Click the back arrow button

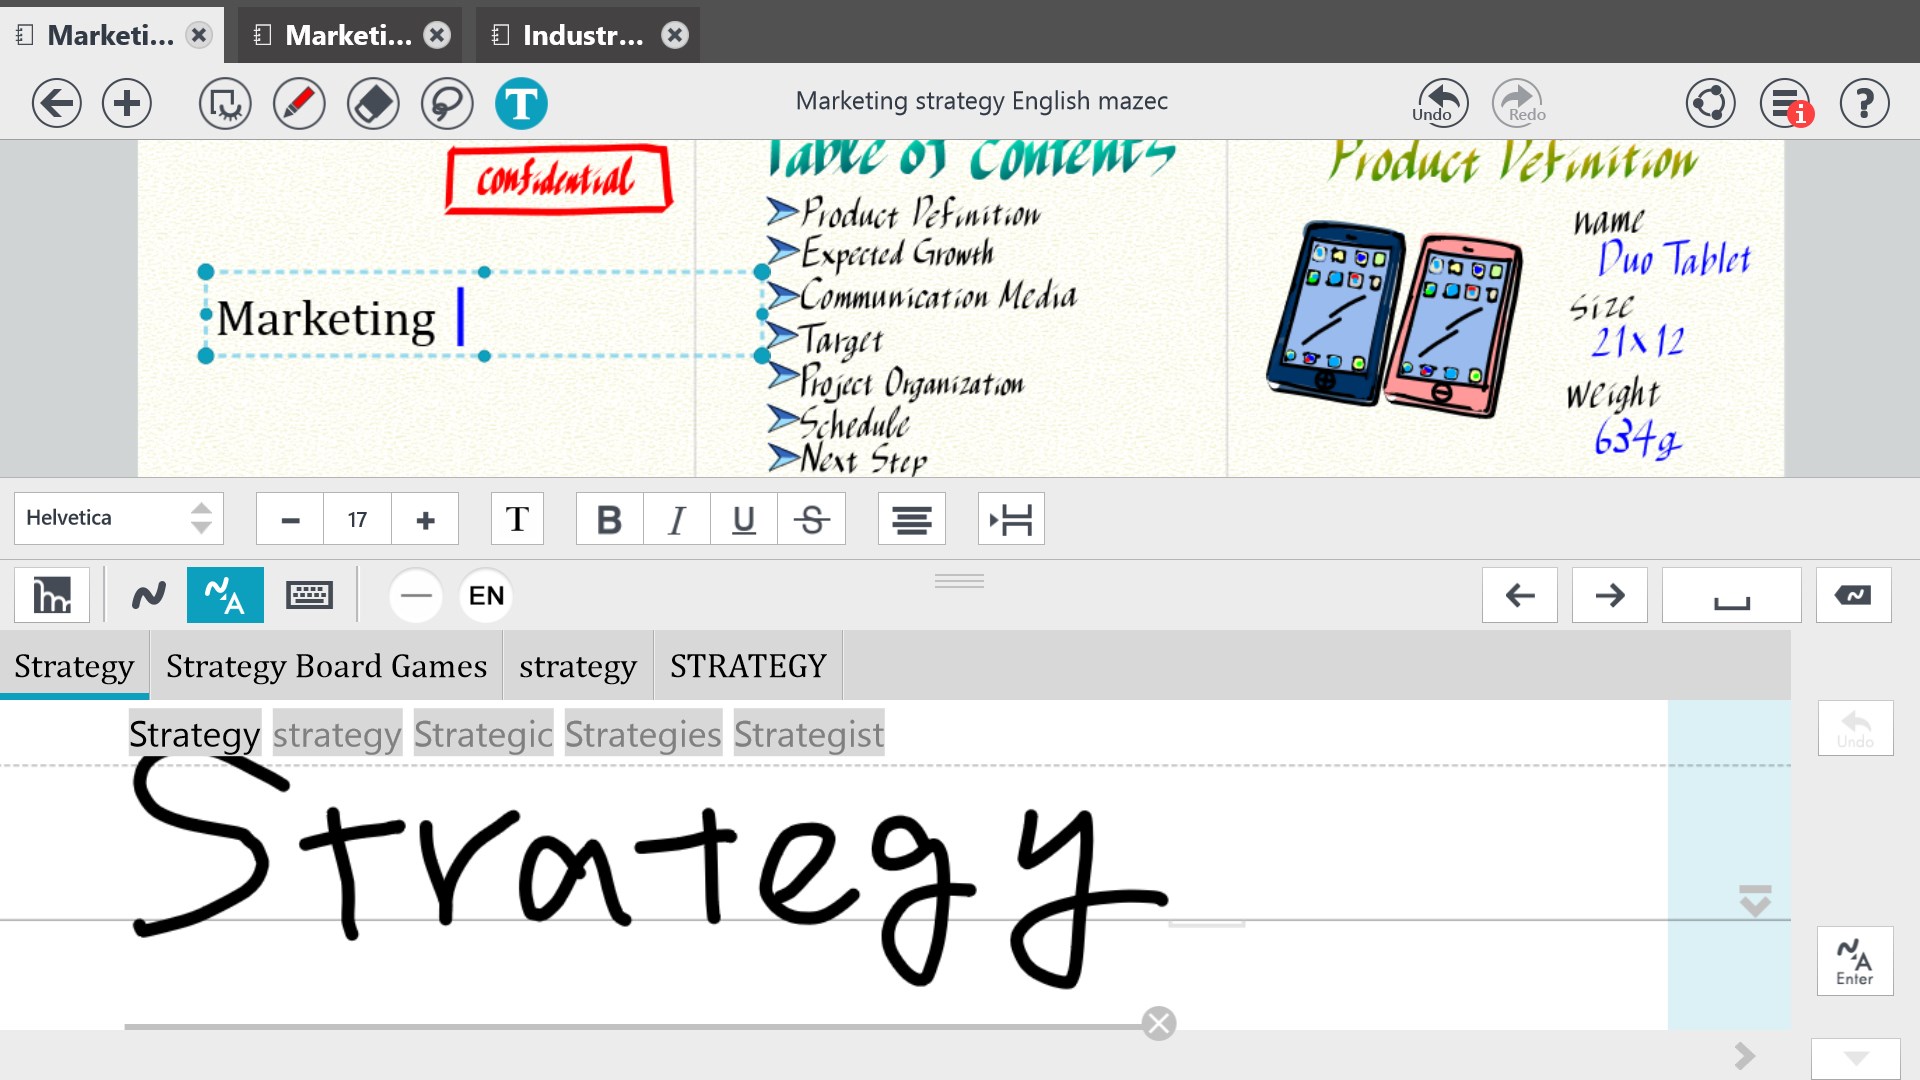click(x=56, y=103)
